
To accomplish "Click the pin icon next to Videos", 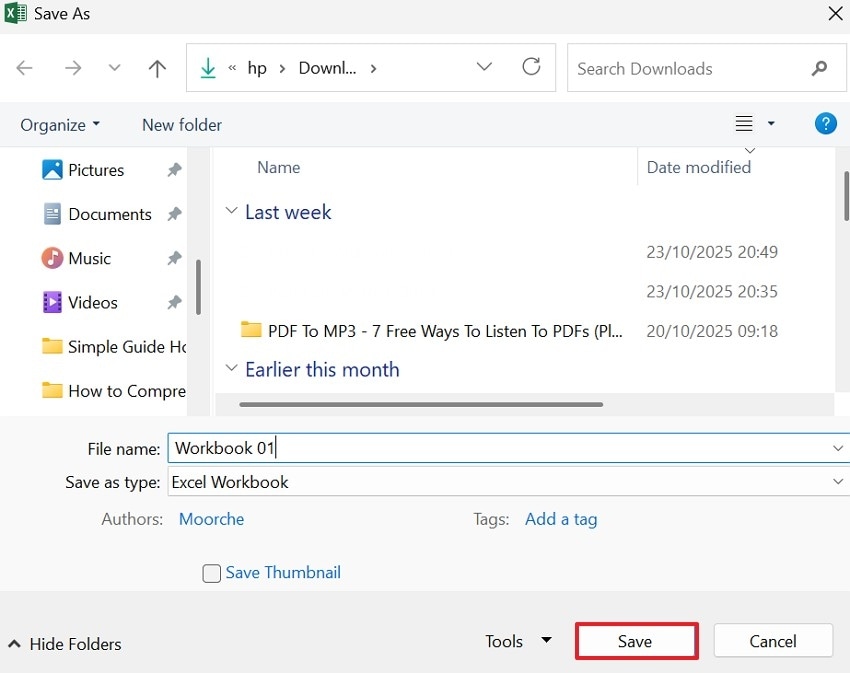I will coord(174,303).
